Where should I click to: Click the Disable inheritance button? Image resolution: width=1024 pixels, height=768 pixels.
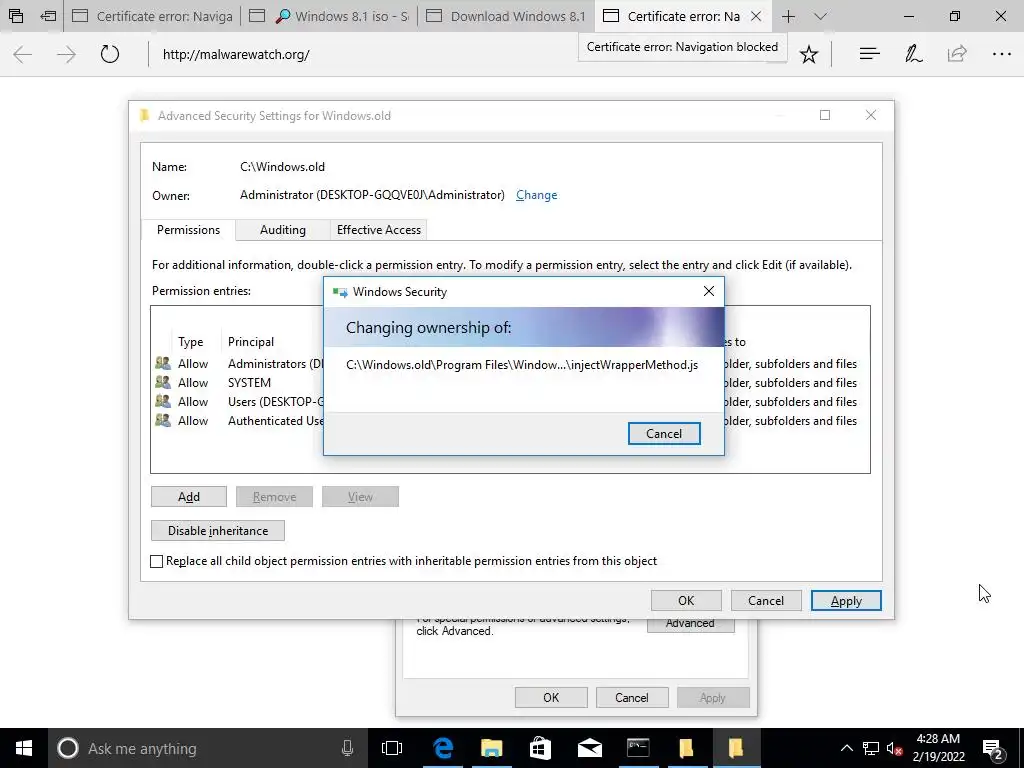[x=217, y=530]
